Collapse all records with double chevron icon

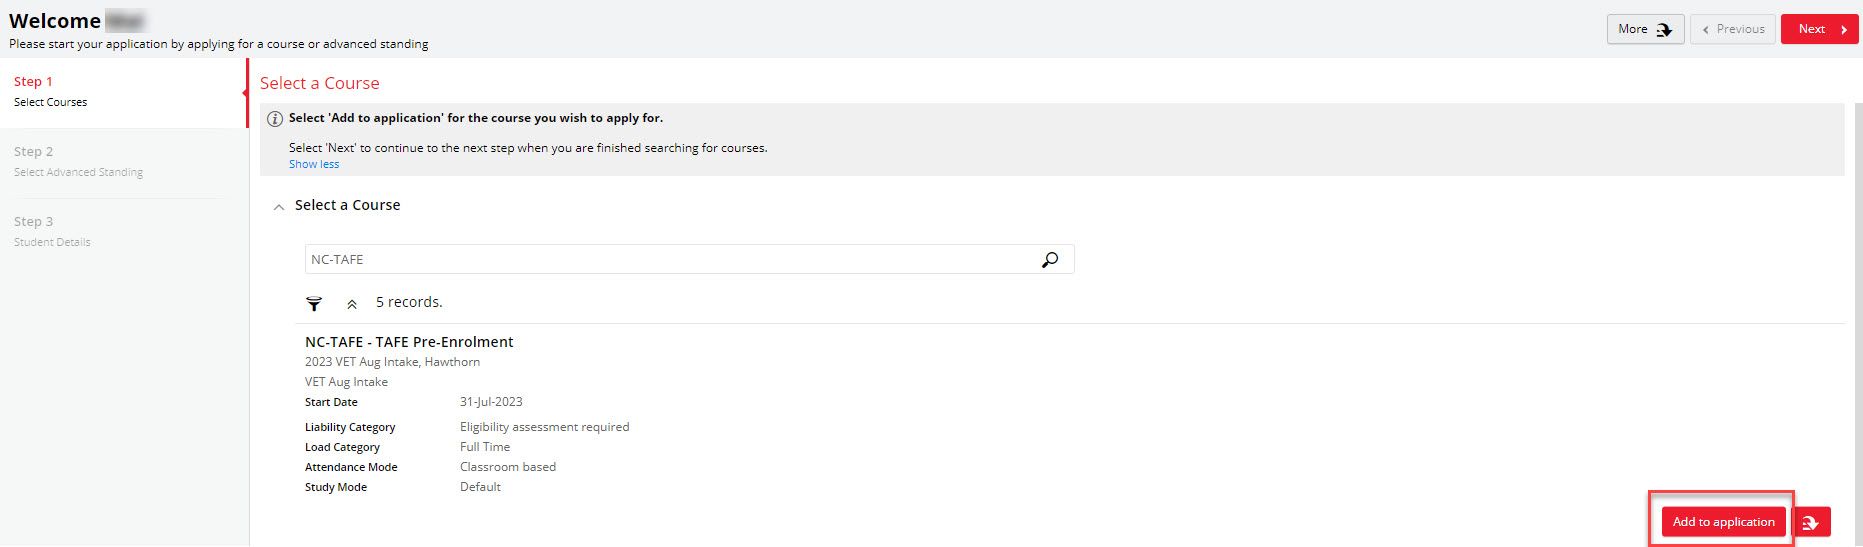pos(352,304)
